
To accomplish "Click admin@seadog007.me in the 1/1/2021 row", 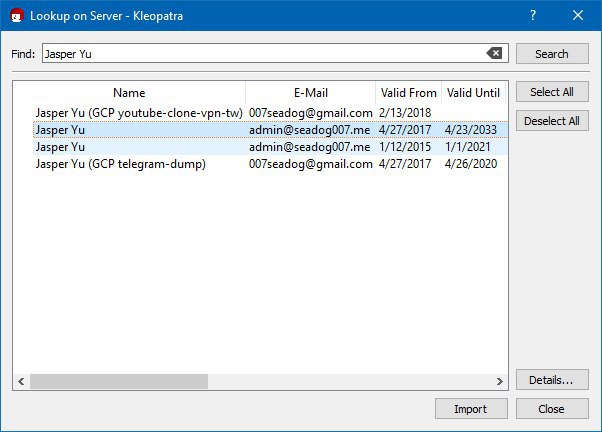I will [309, 147].
